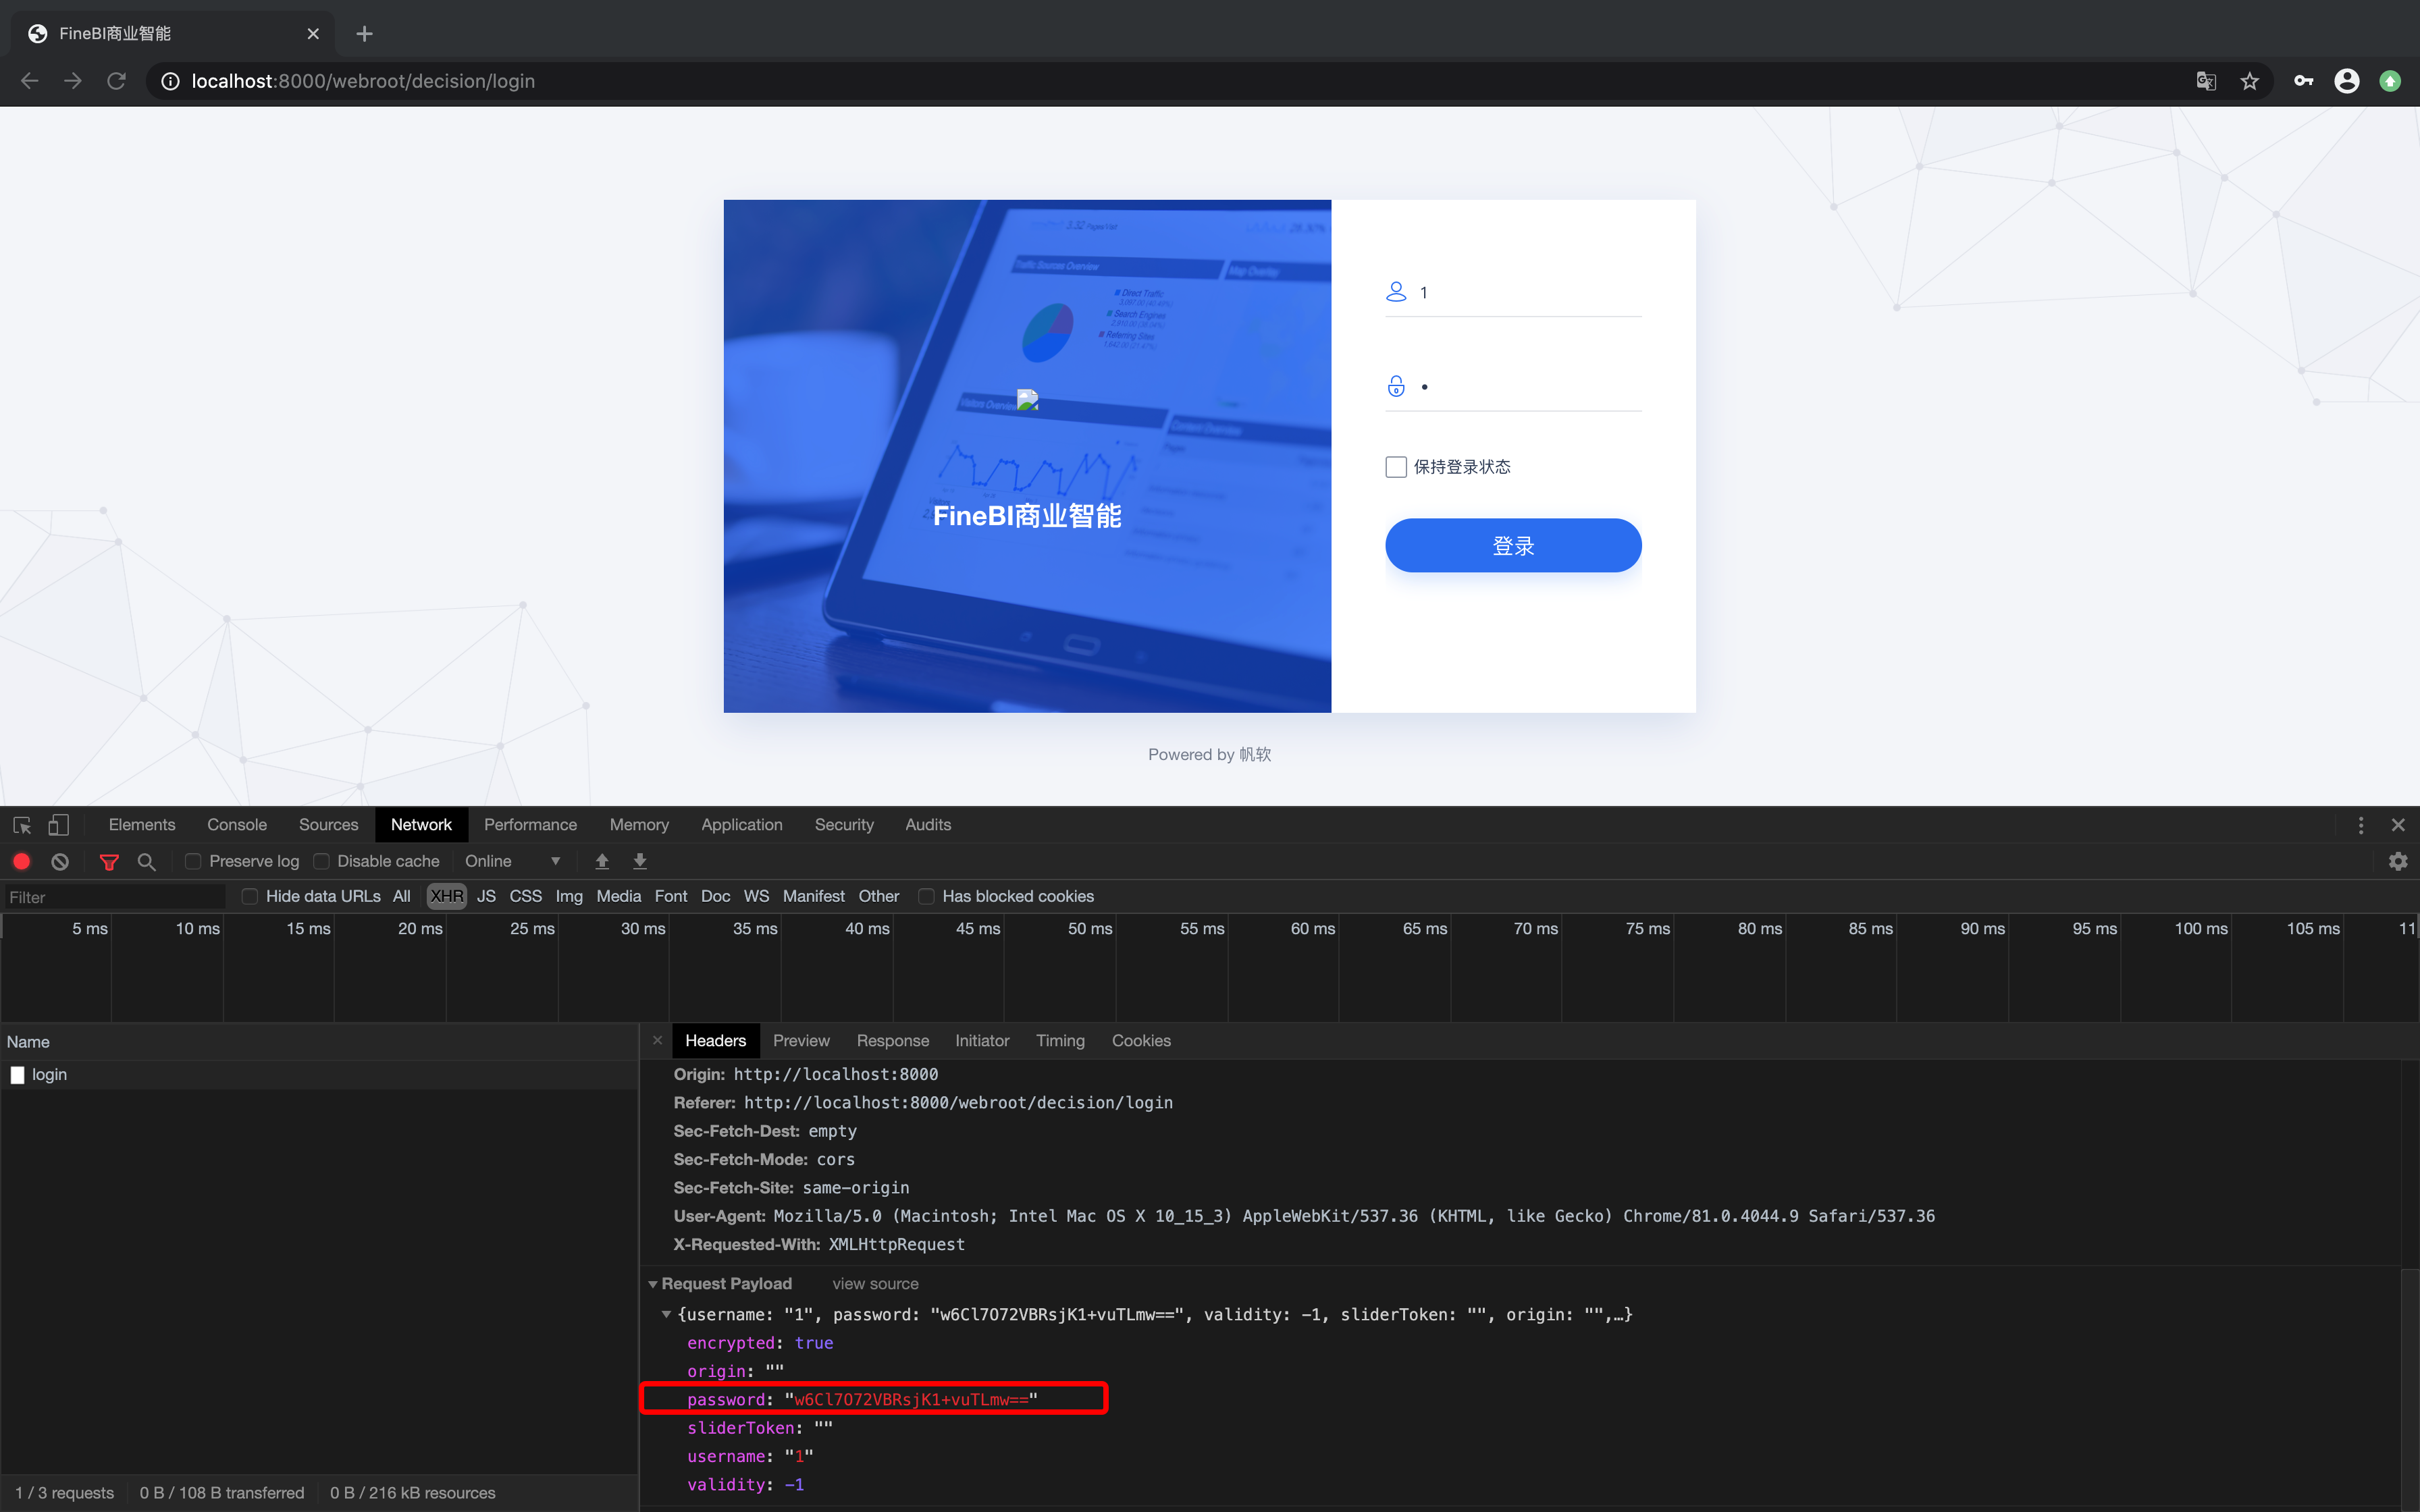Viewport: 2420px width, 1512px height.
Task: Open the Application tab
Action: click(x=741, y=825)
